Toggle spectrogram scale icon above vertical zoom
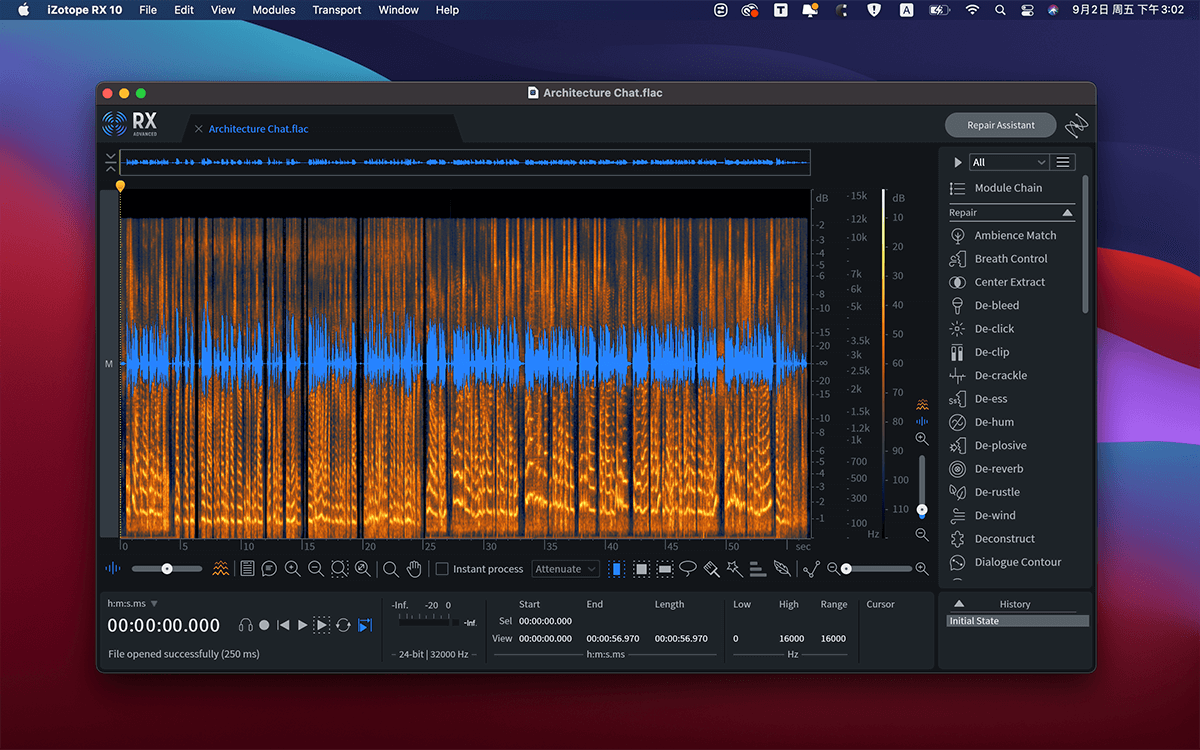This screenshot has width=1200, height=750. (x=922, y=405)
